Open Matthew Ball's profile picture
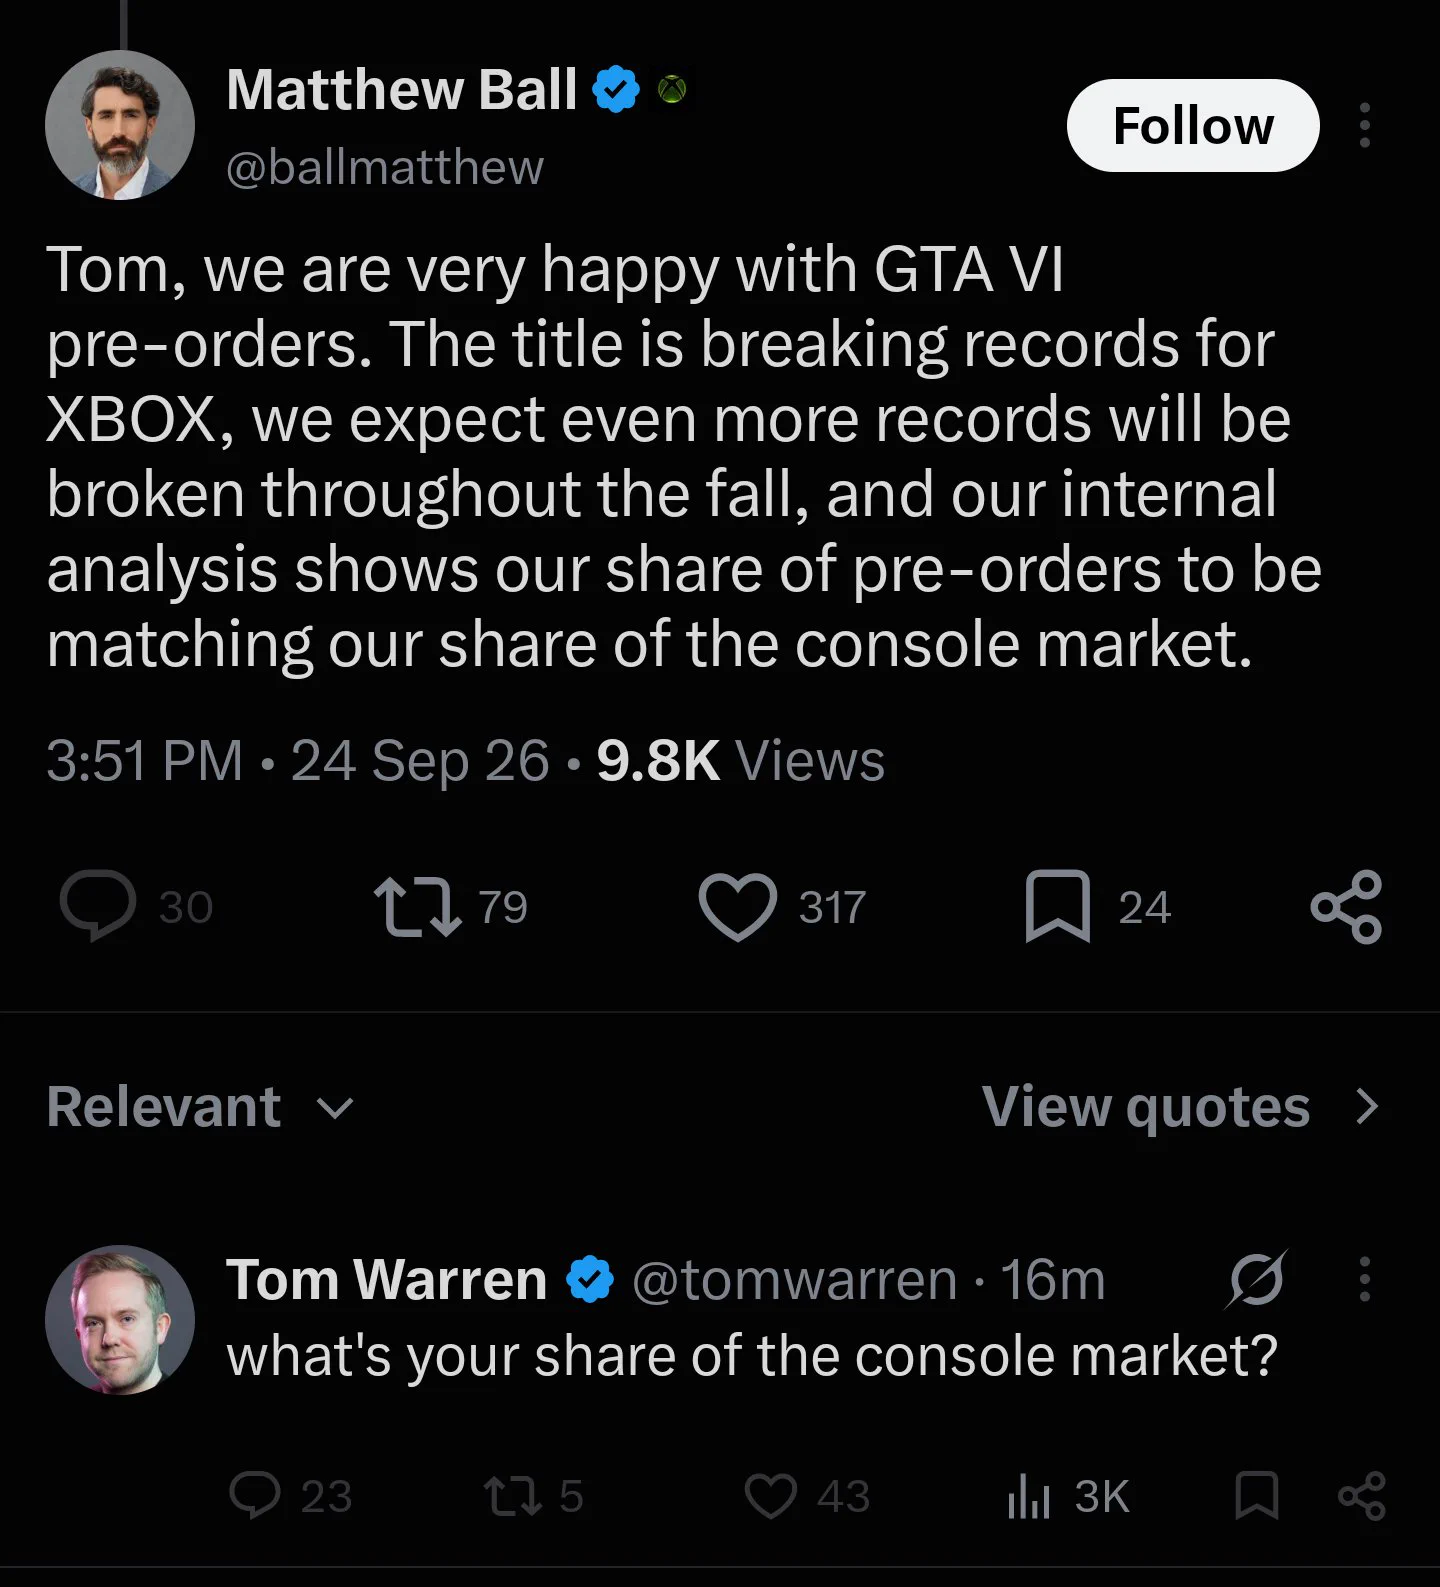The width and height of the screenshot is (1440, 1587). (x=120, y=125)
